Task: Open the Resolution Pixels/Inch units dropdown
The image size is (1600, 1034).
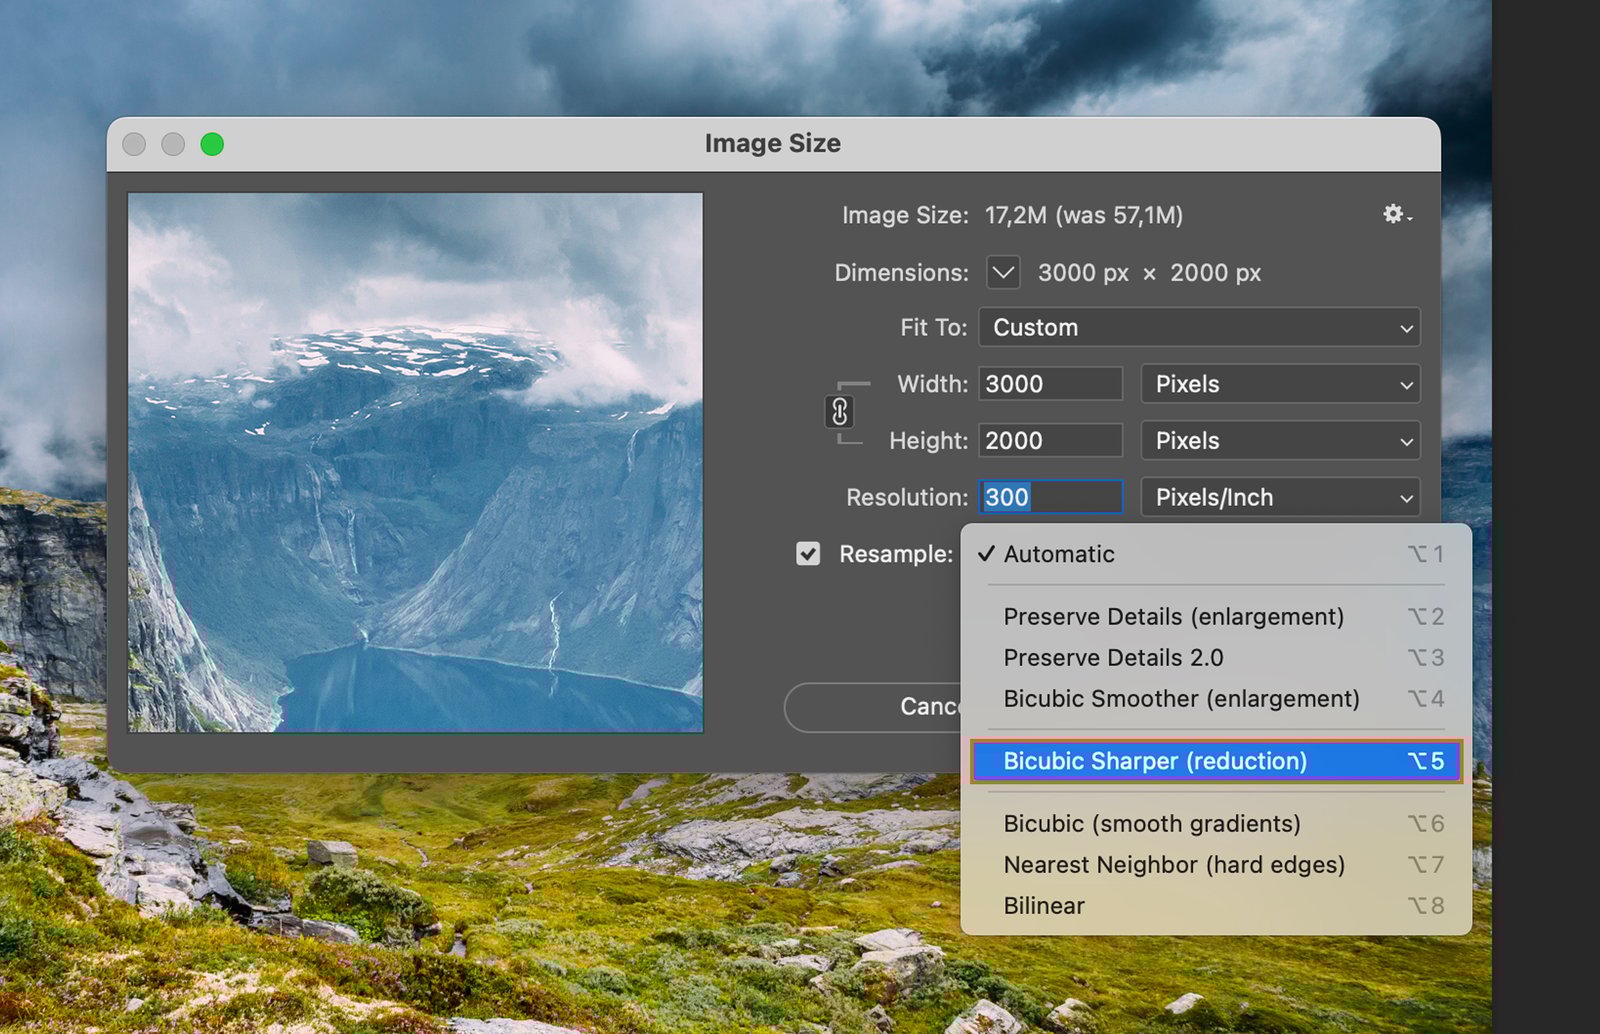Action: tap(1280, 498)
